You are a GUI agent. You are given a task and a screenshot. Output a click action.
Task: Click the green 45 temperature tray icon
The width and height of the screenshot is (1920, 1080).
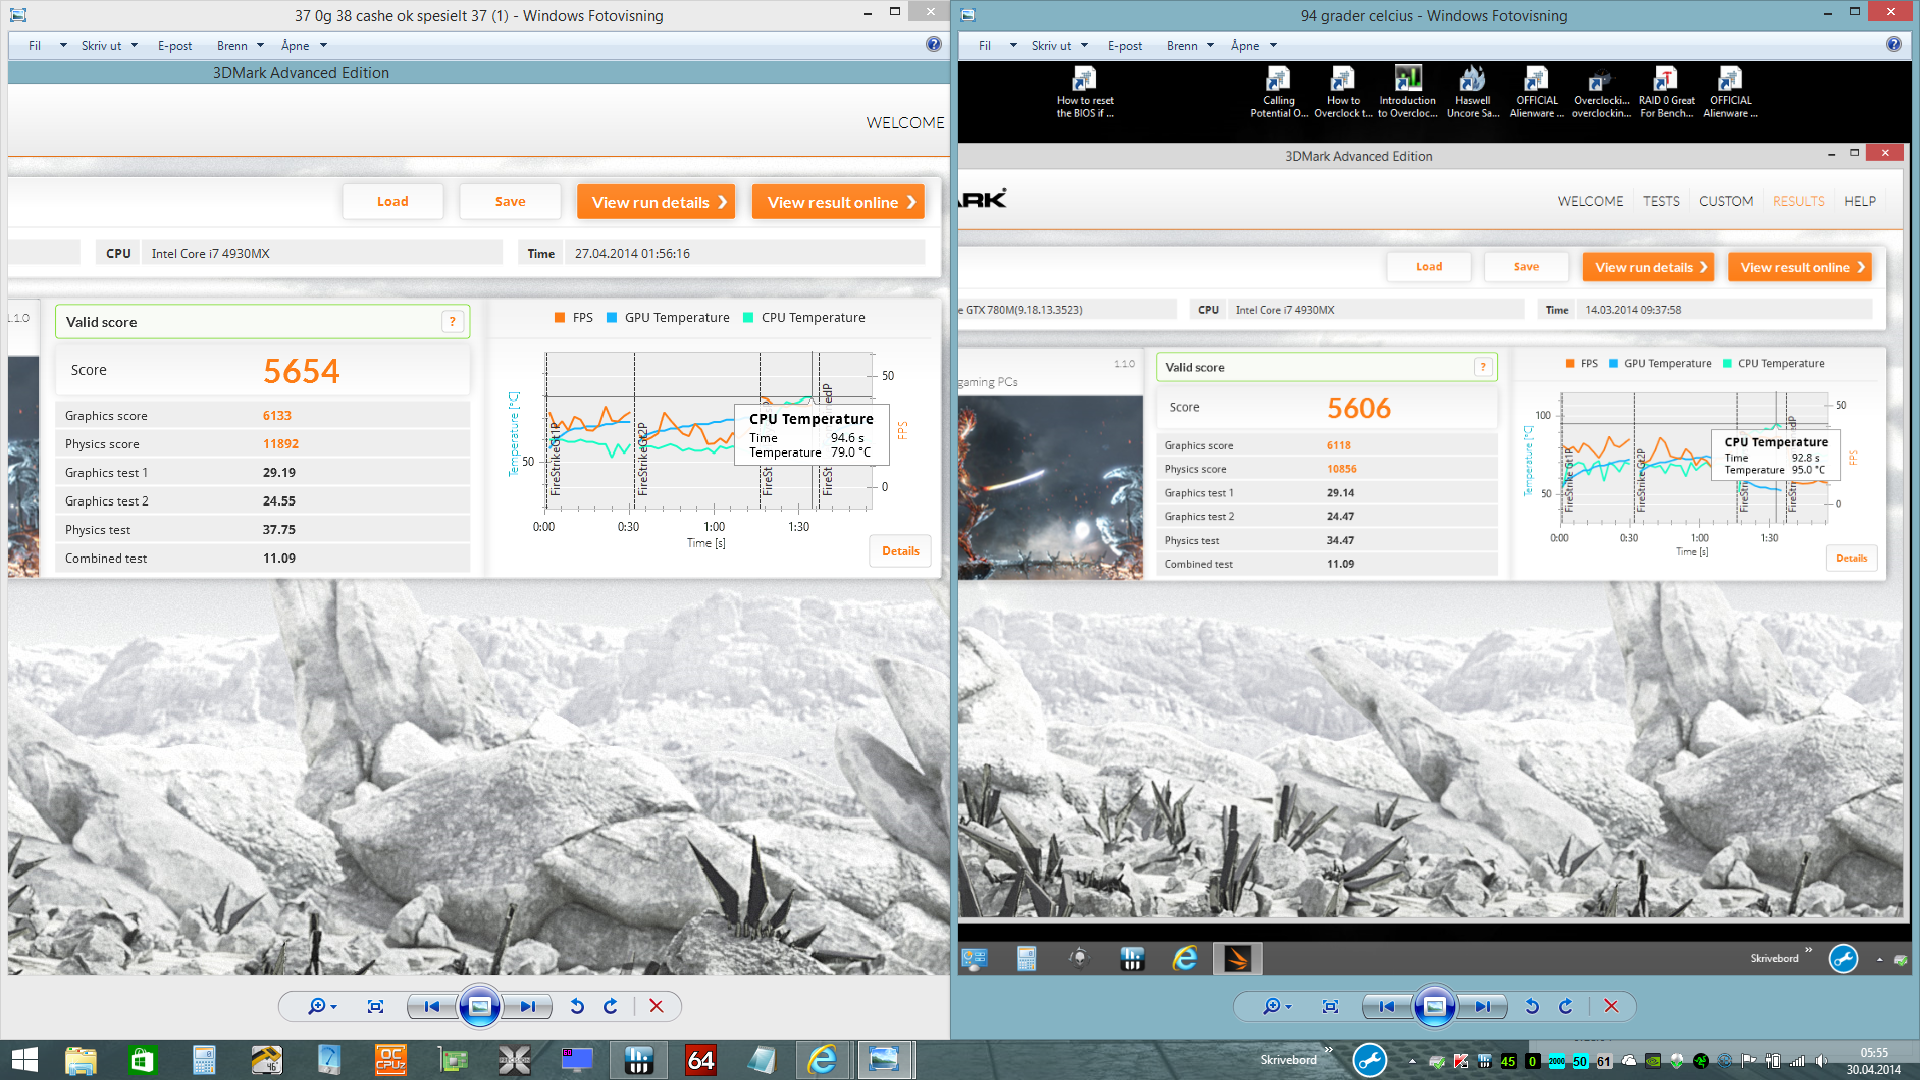[1508, 1061]
